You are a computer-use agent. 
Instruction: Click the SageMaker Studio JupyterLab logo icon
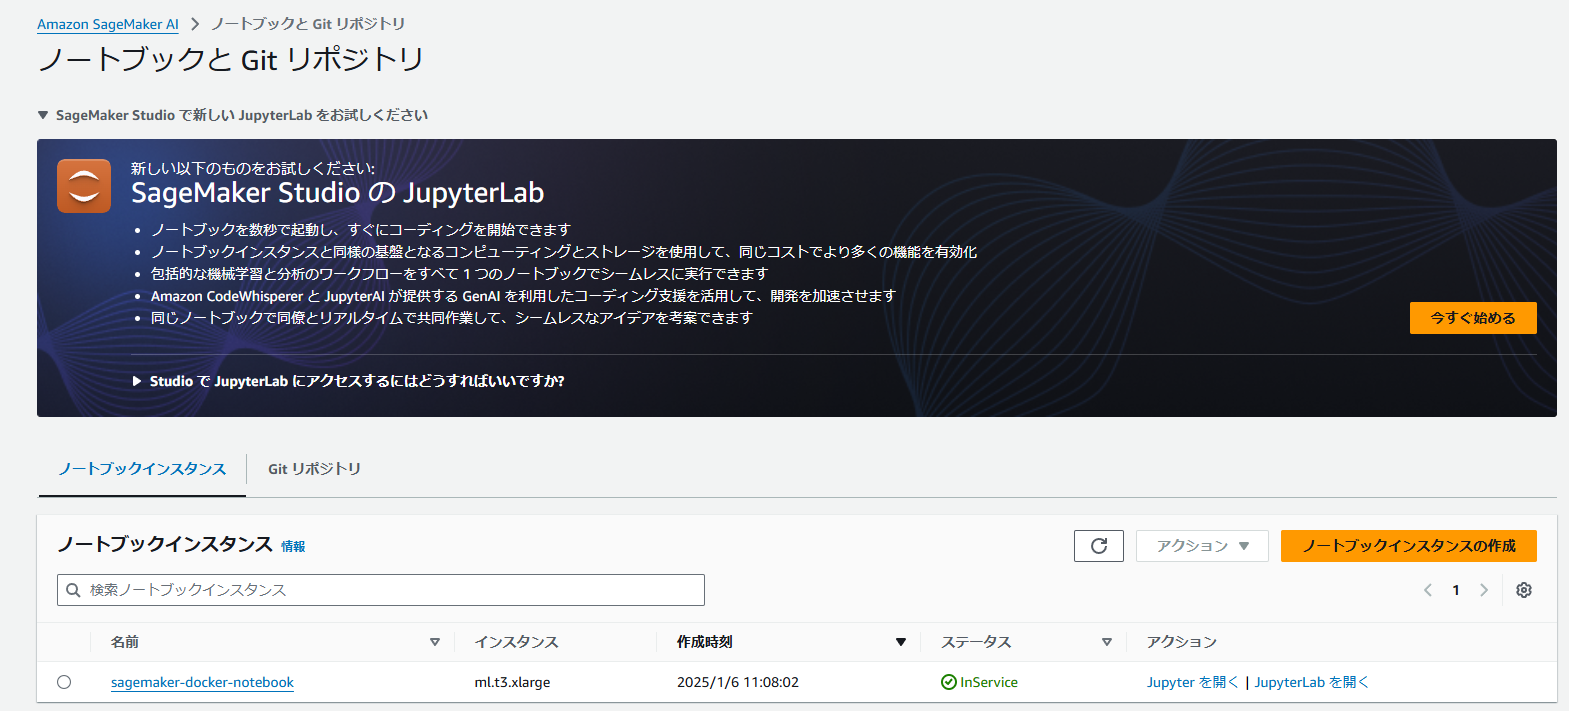click(x=84, y=186)
